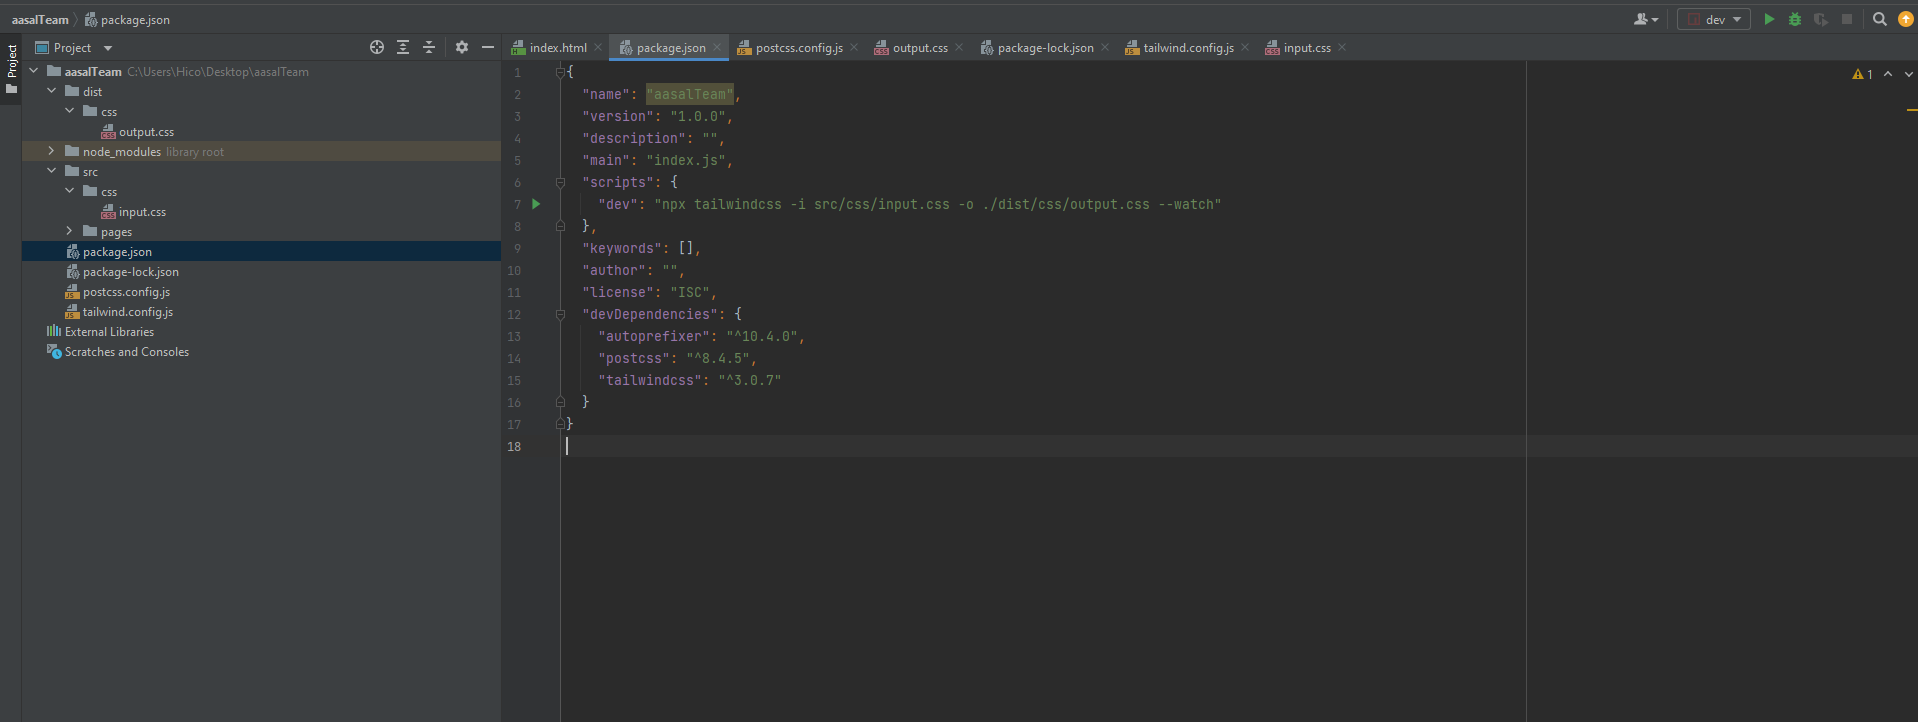This screenshot has width=1918, height=722.
Task: Hide the Project tool window
Action: pos(488,47)
